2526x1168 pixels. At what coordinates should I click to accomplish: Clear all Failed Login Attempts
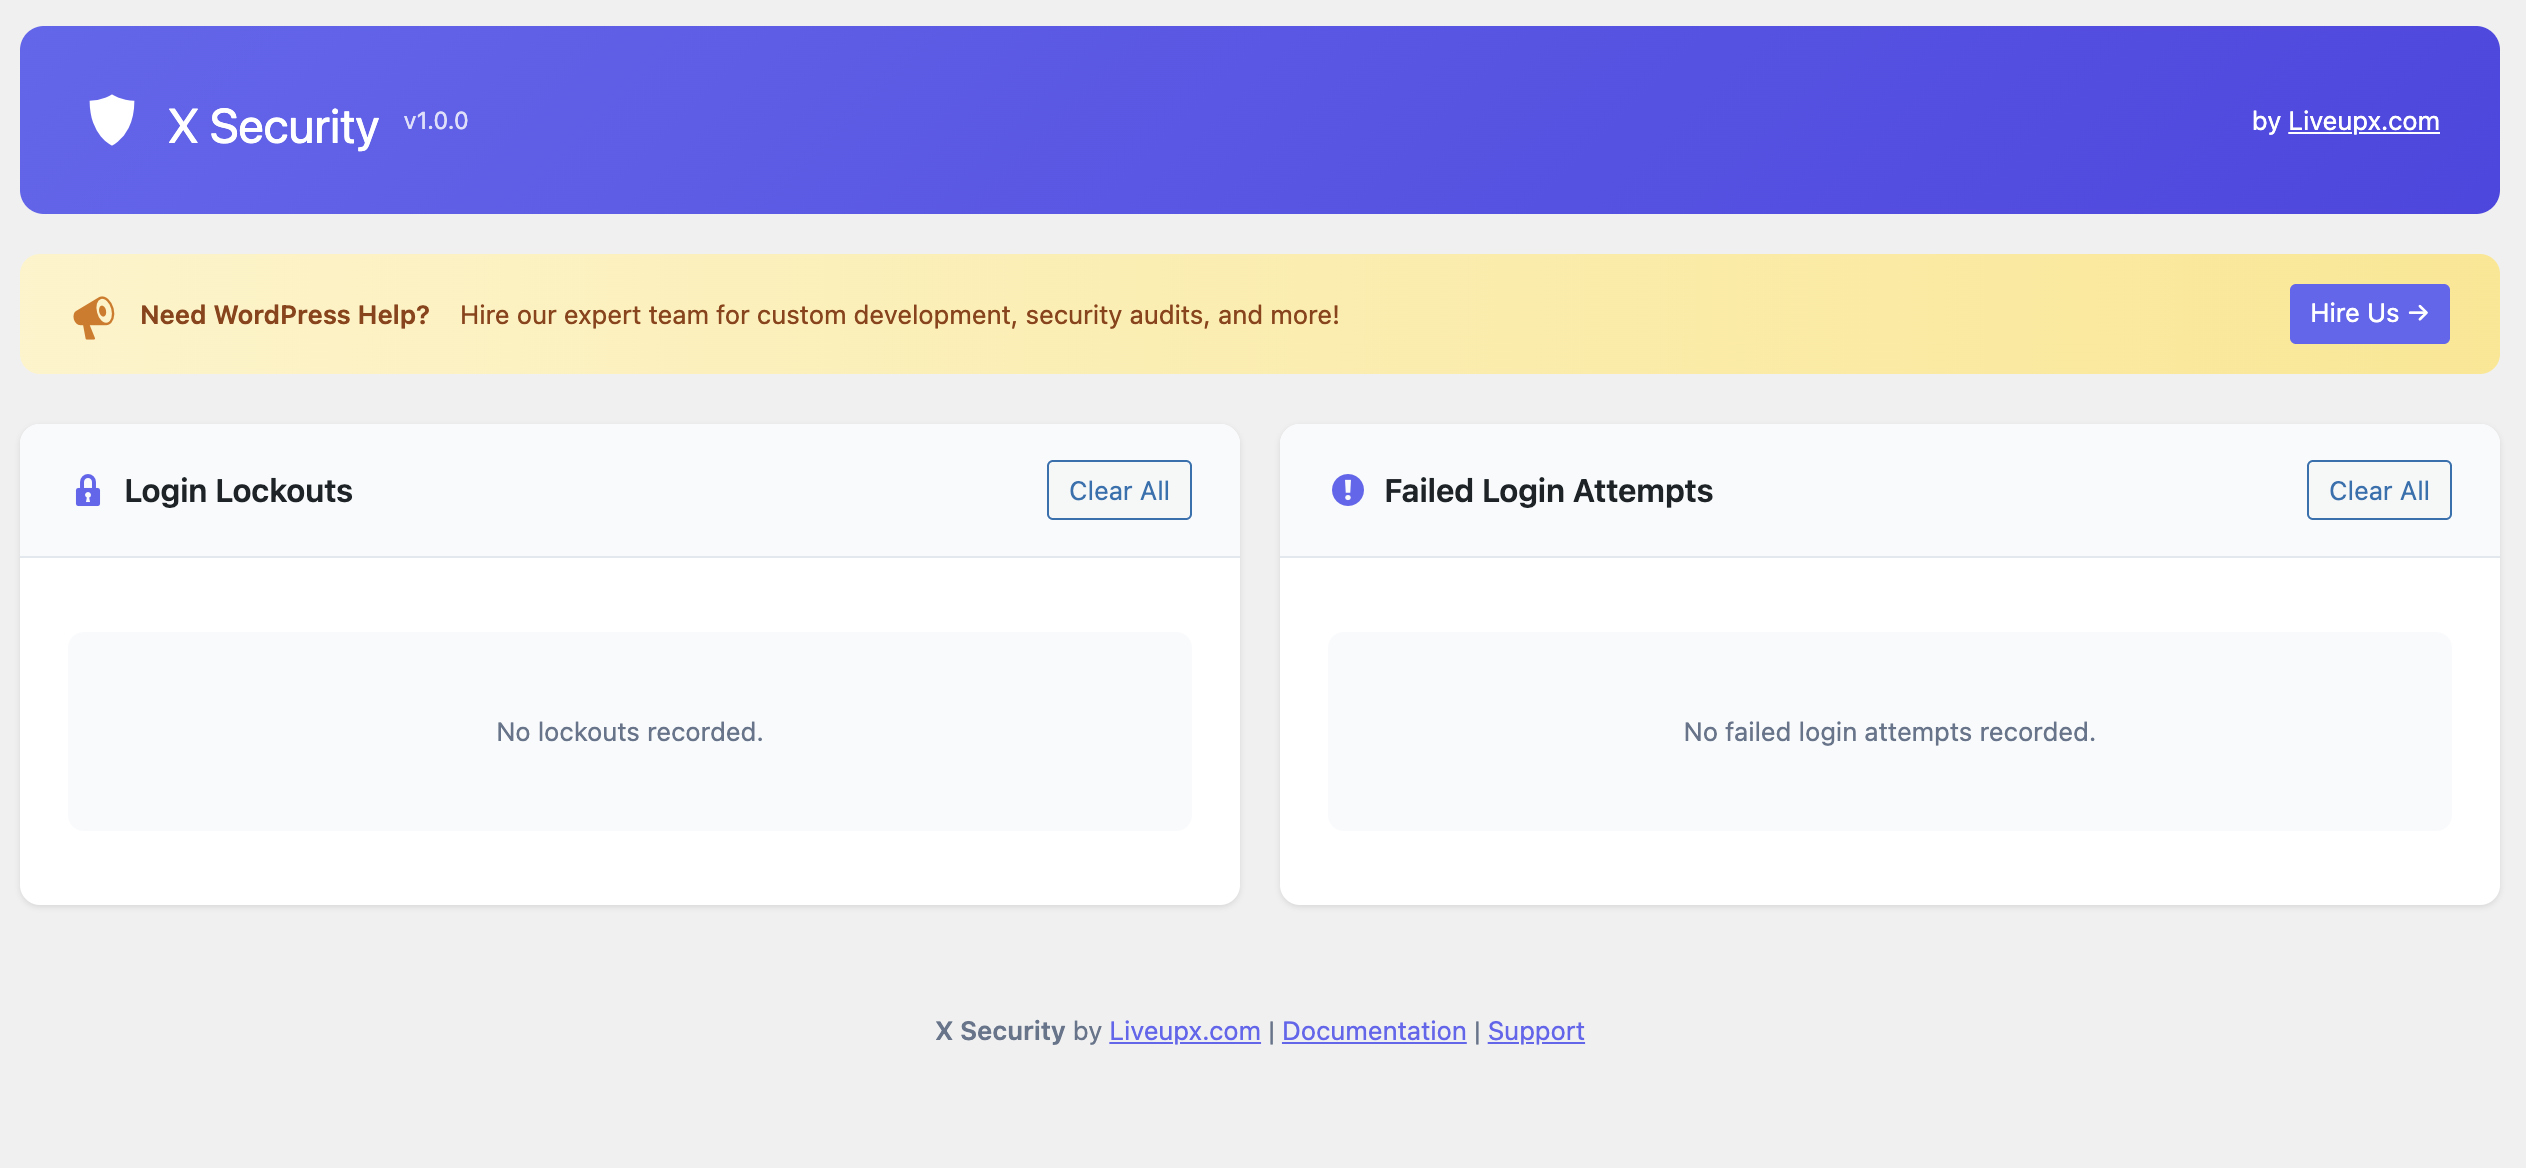pyautogui.click(x=2379, y=490)
